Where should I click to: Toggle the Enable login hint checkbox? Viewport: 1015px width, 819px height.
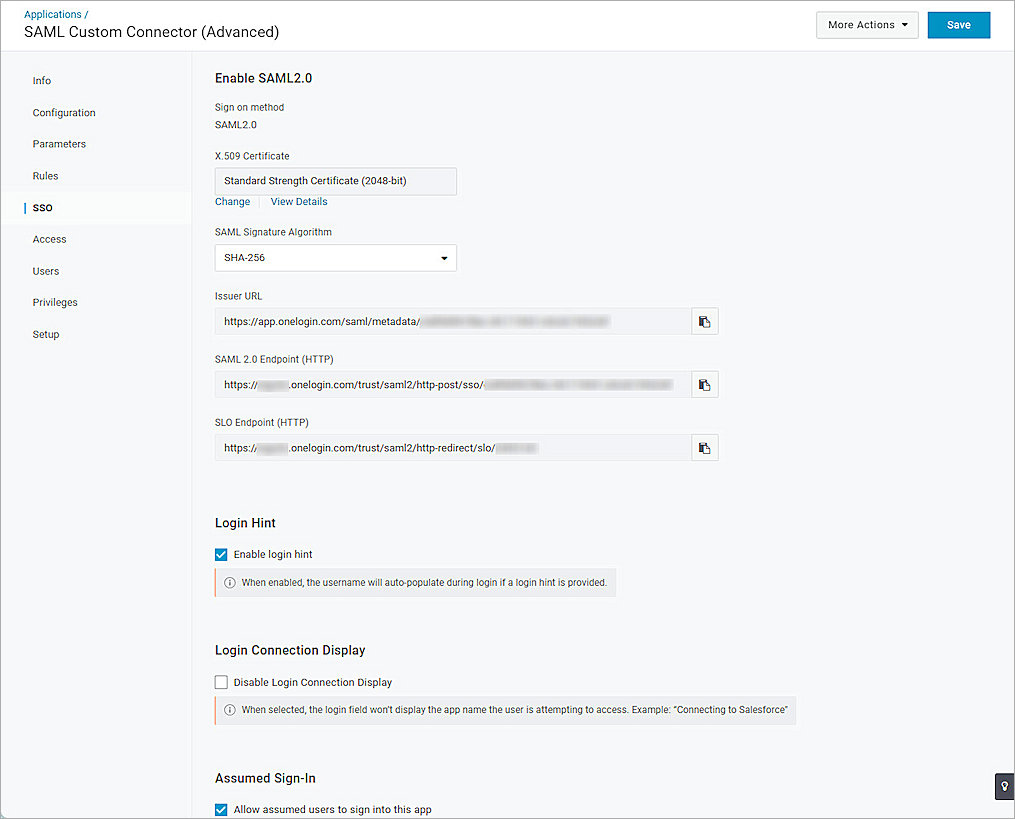click(x=220, y=554)
